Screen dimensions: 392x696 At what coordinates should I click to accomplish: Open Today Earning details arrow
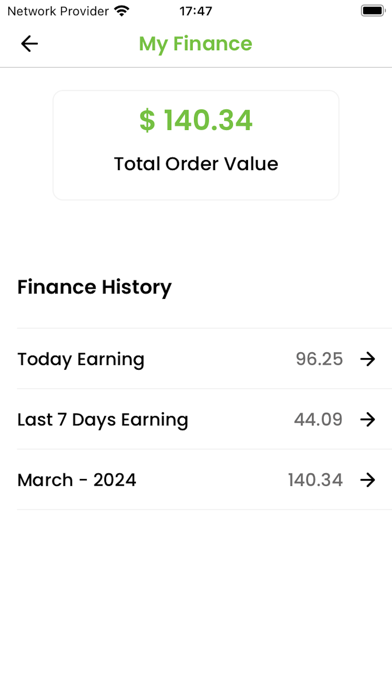tap(368, 359)
